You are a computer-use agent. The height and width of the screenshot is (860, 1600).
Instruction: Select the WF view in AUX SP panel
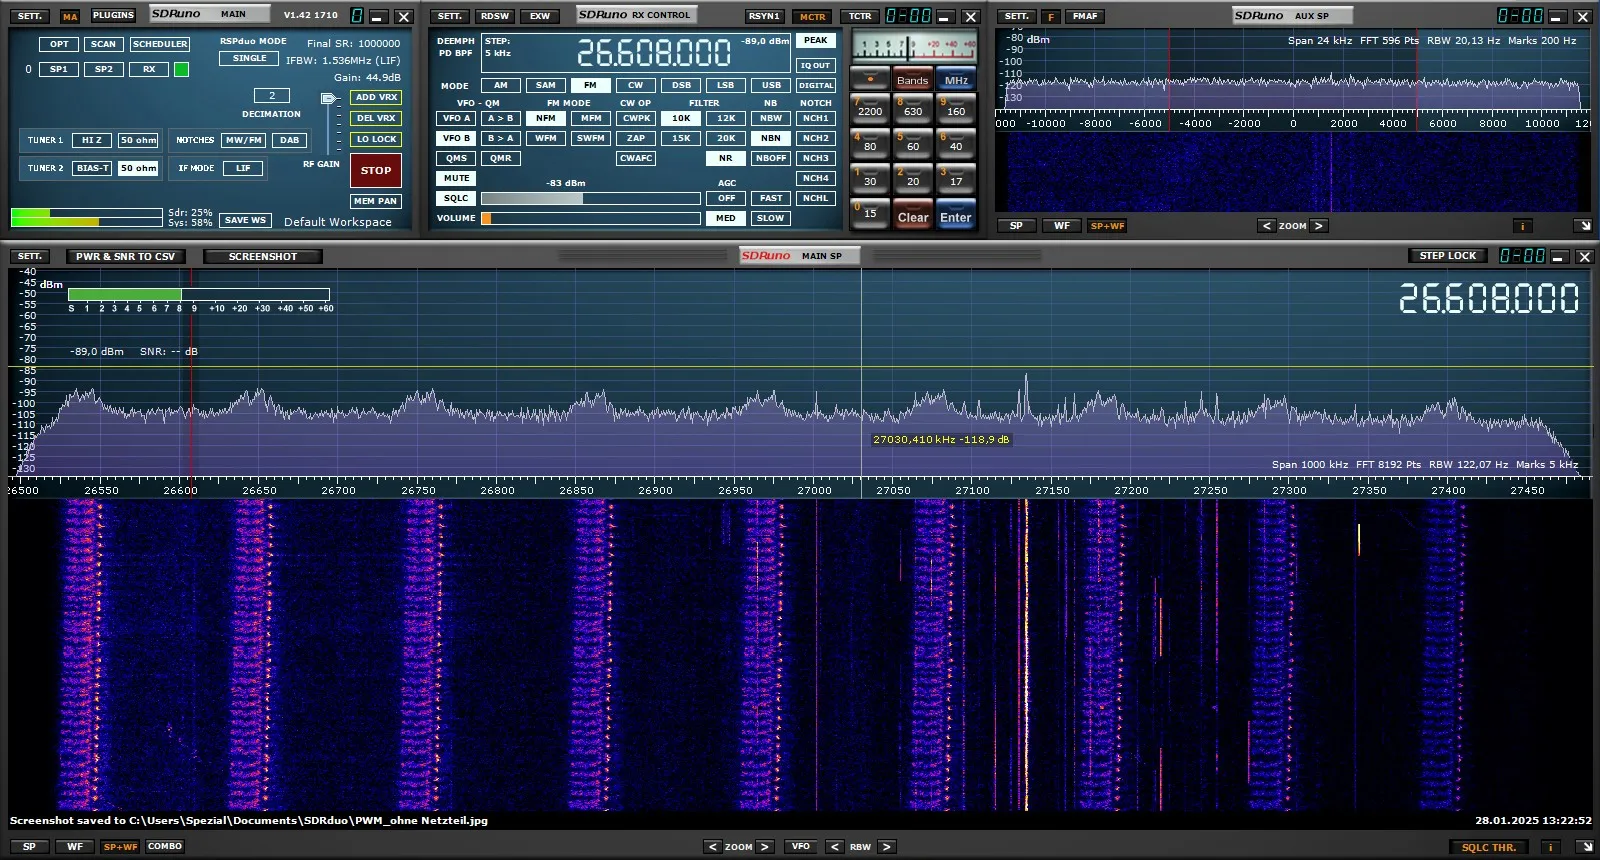tap(1061, 226)
